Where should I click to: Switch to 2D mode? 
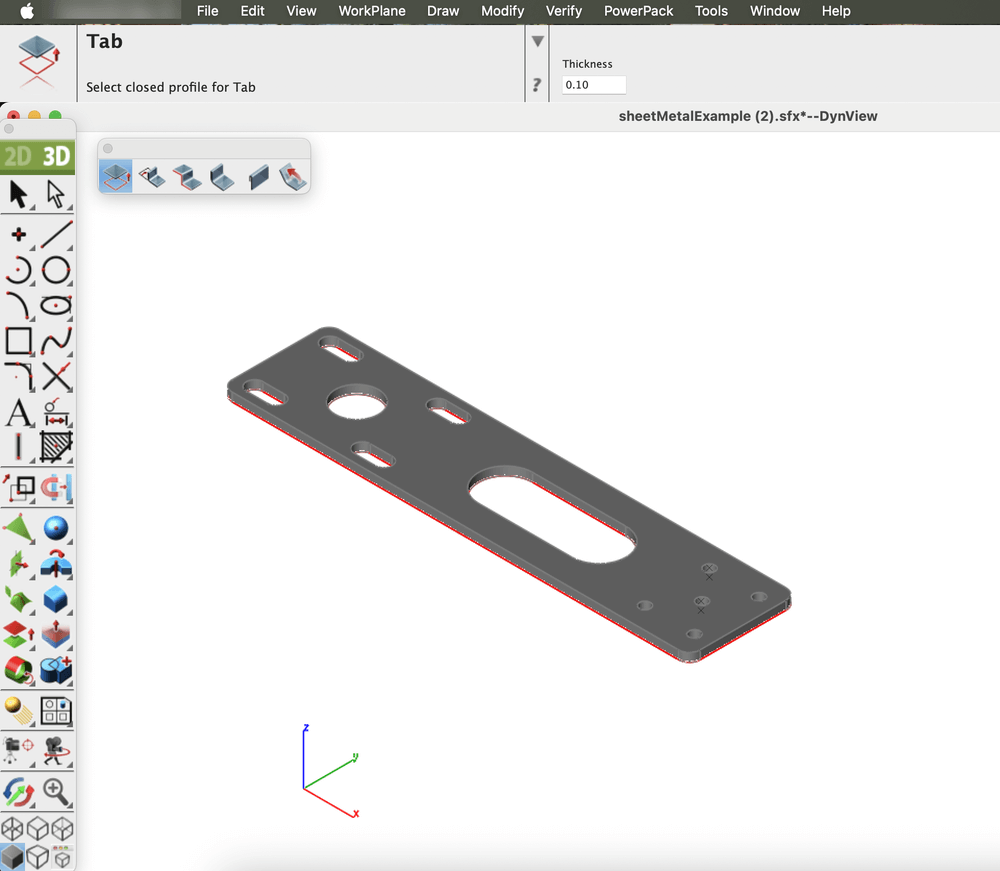pyautogui.click(x=18, y=156)
